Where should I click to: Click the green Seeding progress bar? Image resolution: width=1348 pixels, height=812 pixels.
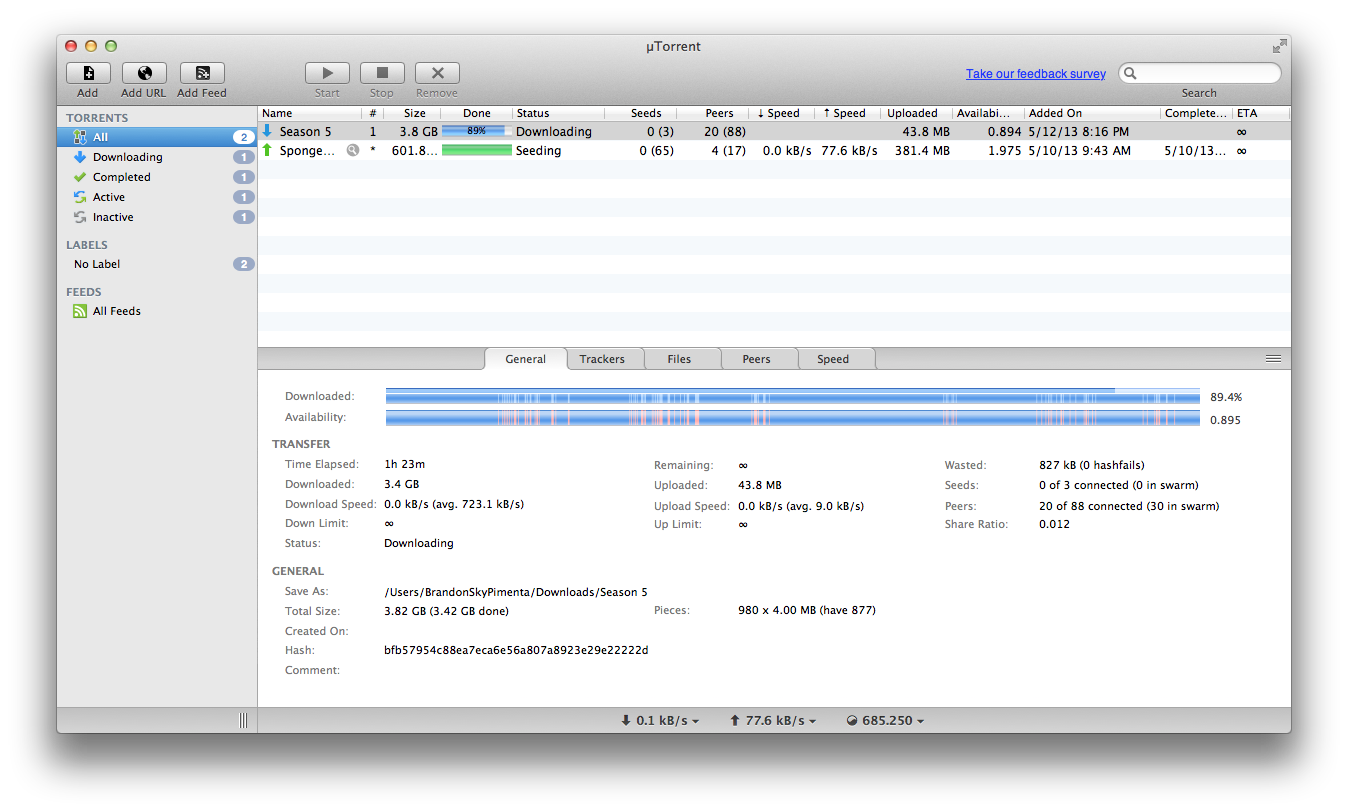tap(477, 150)
